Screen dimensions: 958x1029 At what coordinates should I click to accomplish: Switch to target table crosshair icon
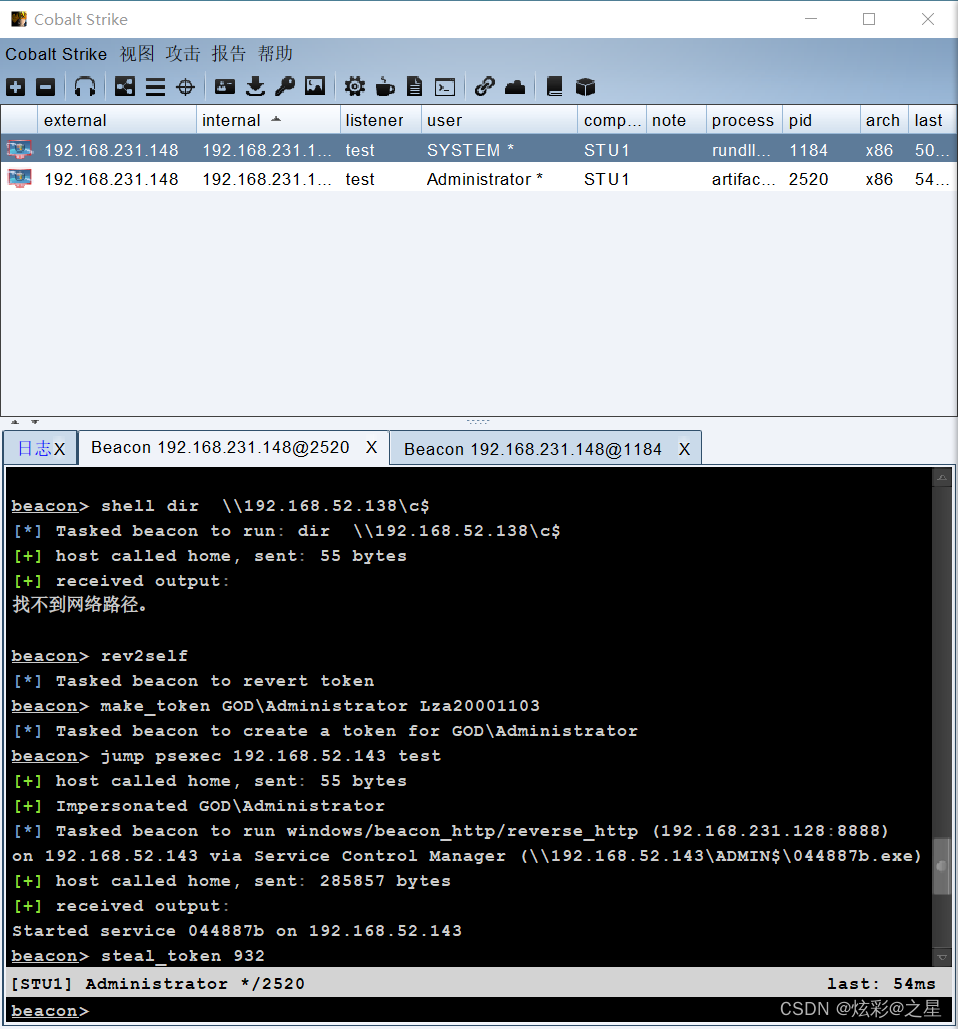[186, 87]
